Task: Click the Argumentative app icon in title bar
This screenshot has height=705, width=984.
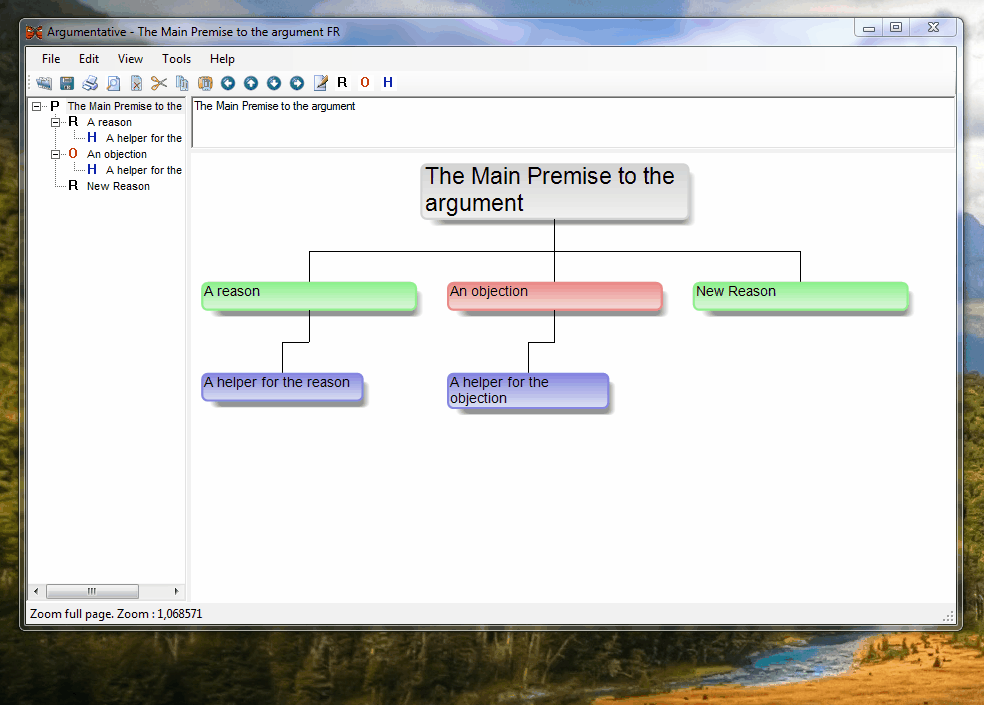Action: (34, 32)
